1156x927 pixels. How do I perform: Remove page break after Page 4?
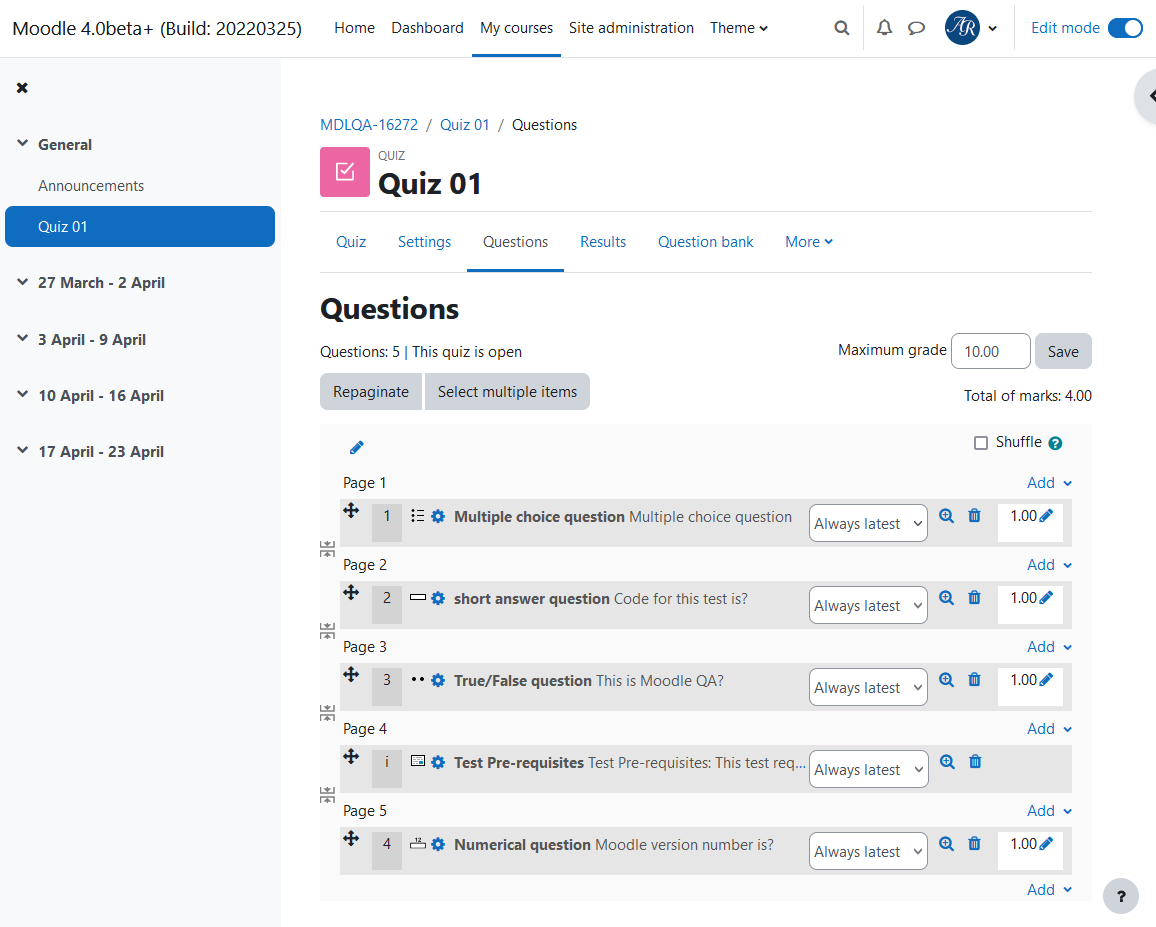327,794
